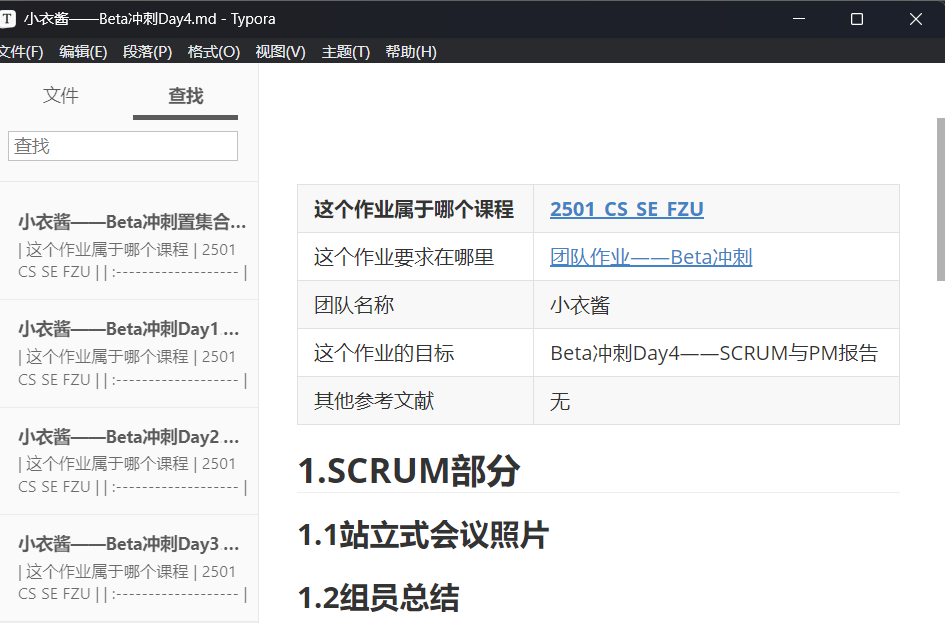Open the 主题(T) menu

point(346,52)
